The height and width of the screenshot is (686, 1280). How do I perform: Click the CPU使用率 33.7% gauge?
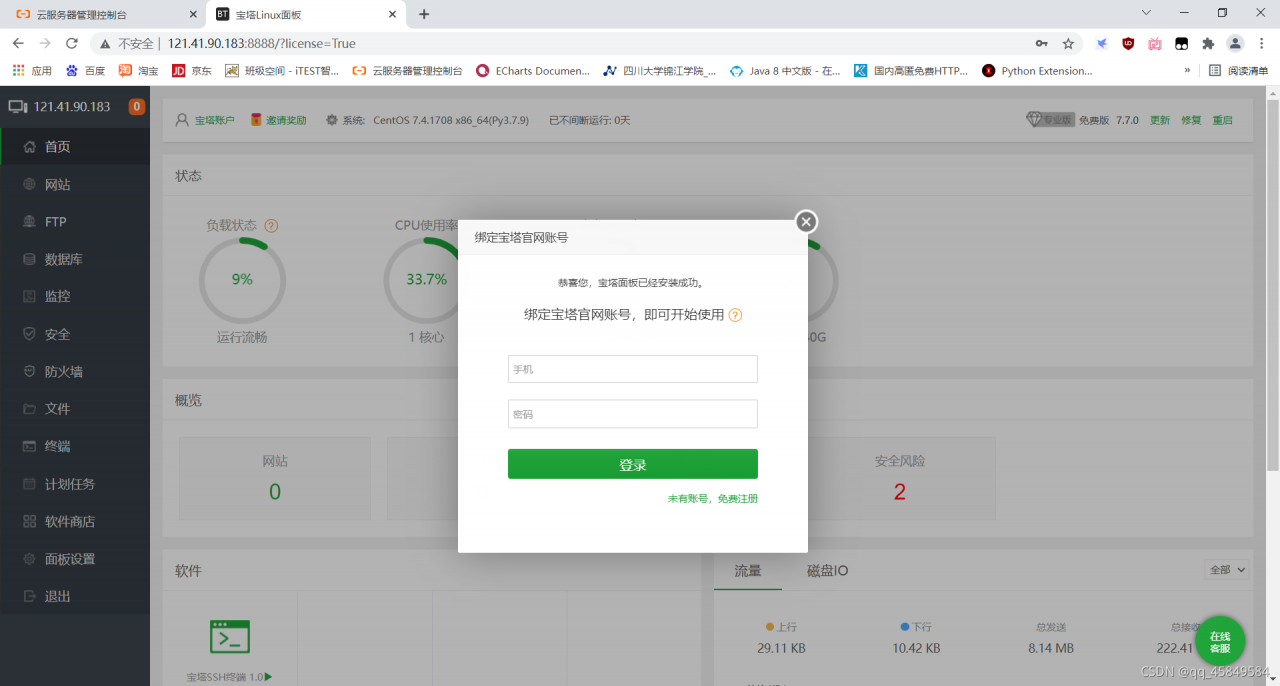pyautogui.click(x=427, y=280)
